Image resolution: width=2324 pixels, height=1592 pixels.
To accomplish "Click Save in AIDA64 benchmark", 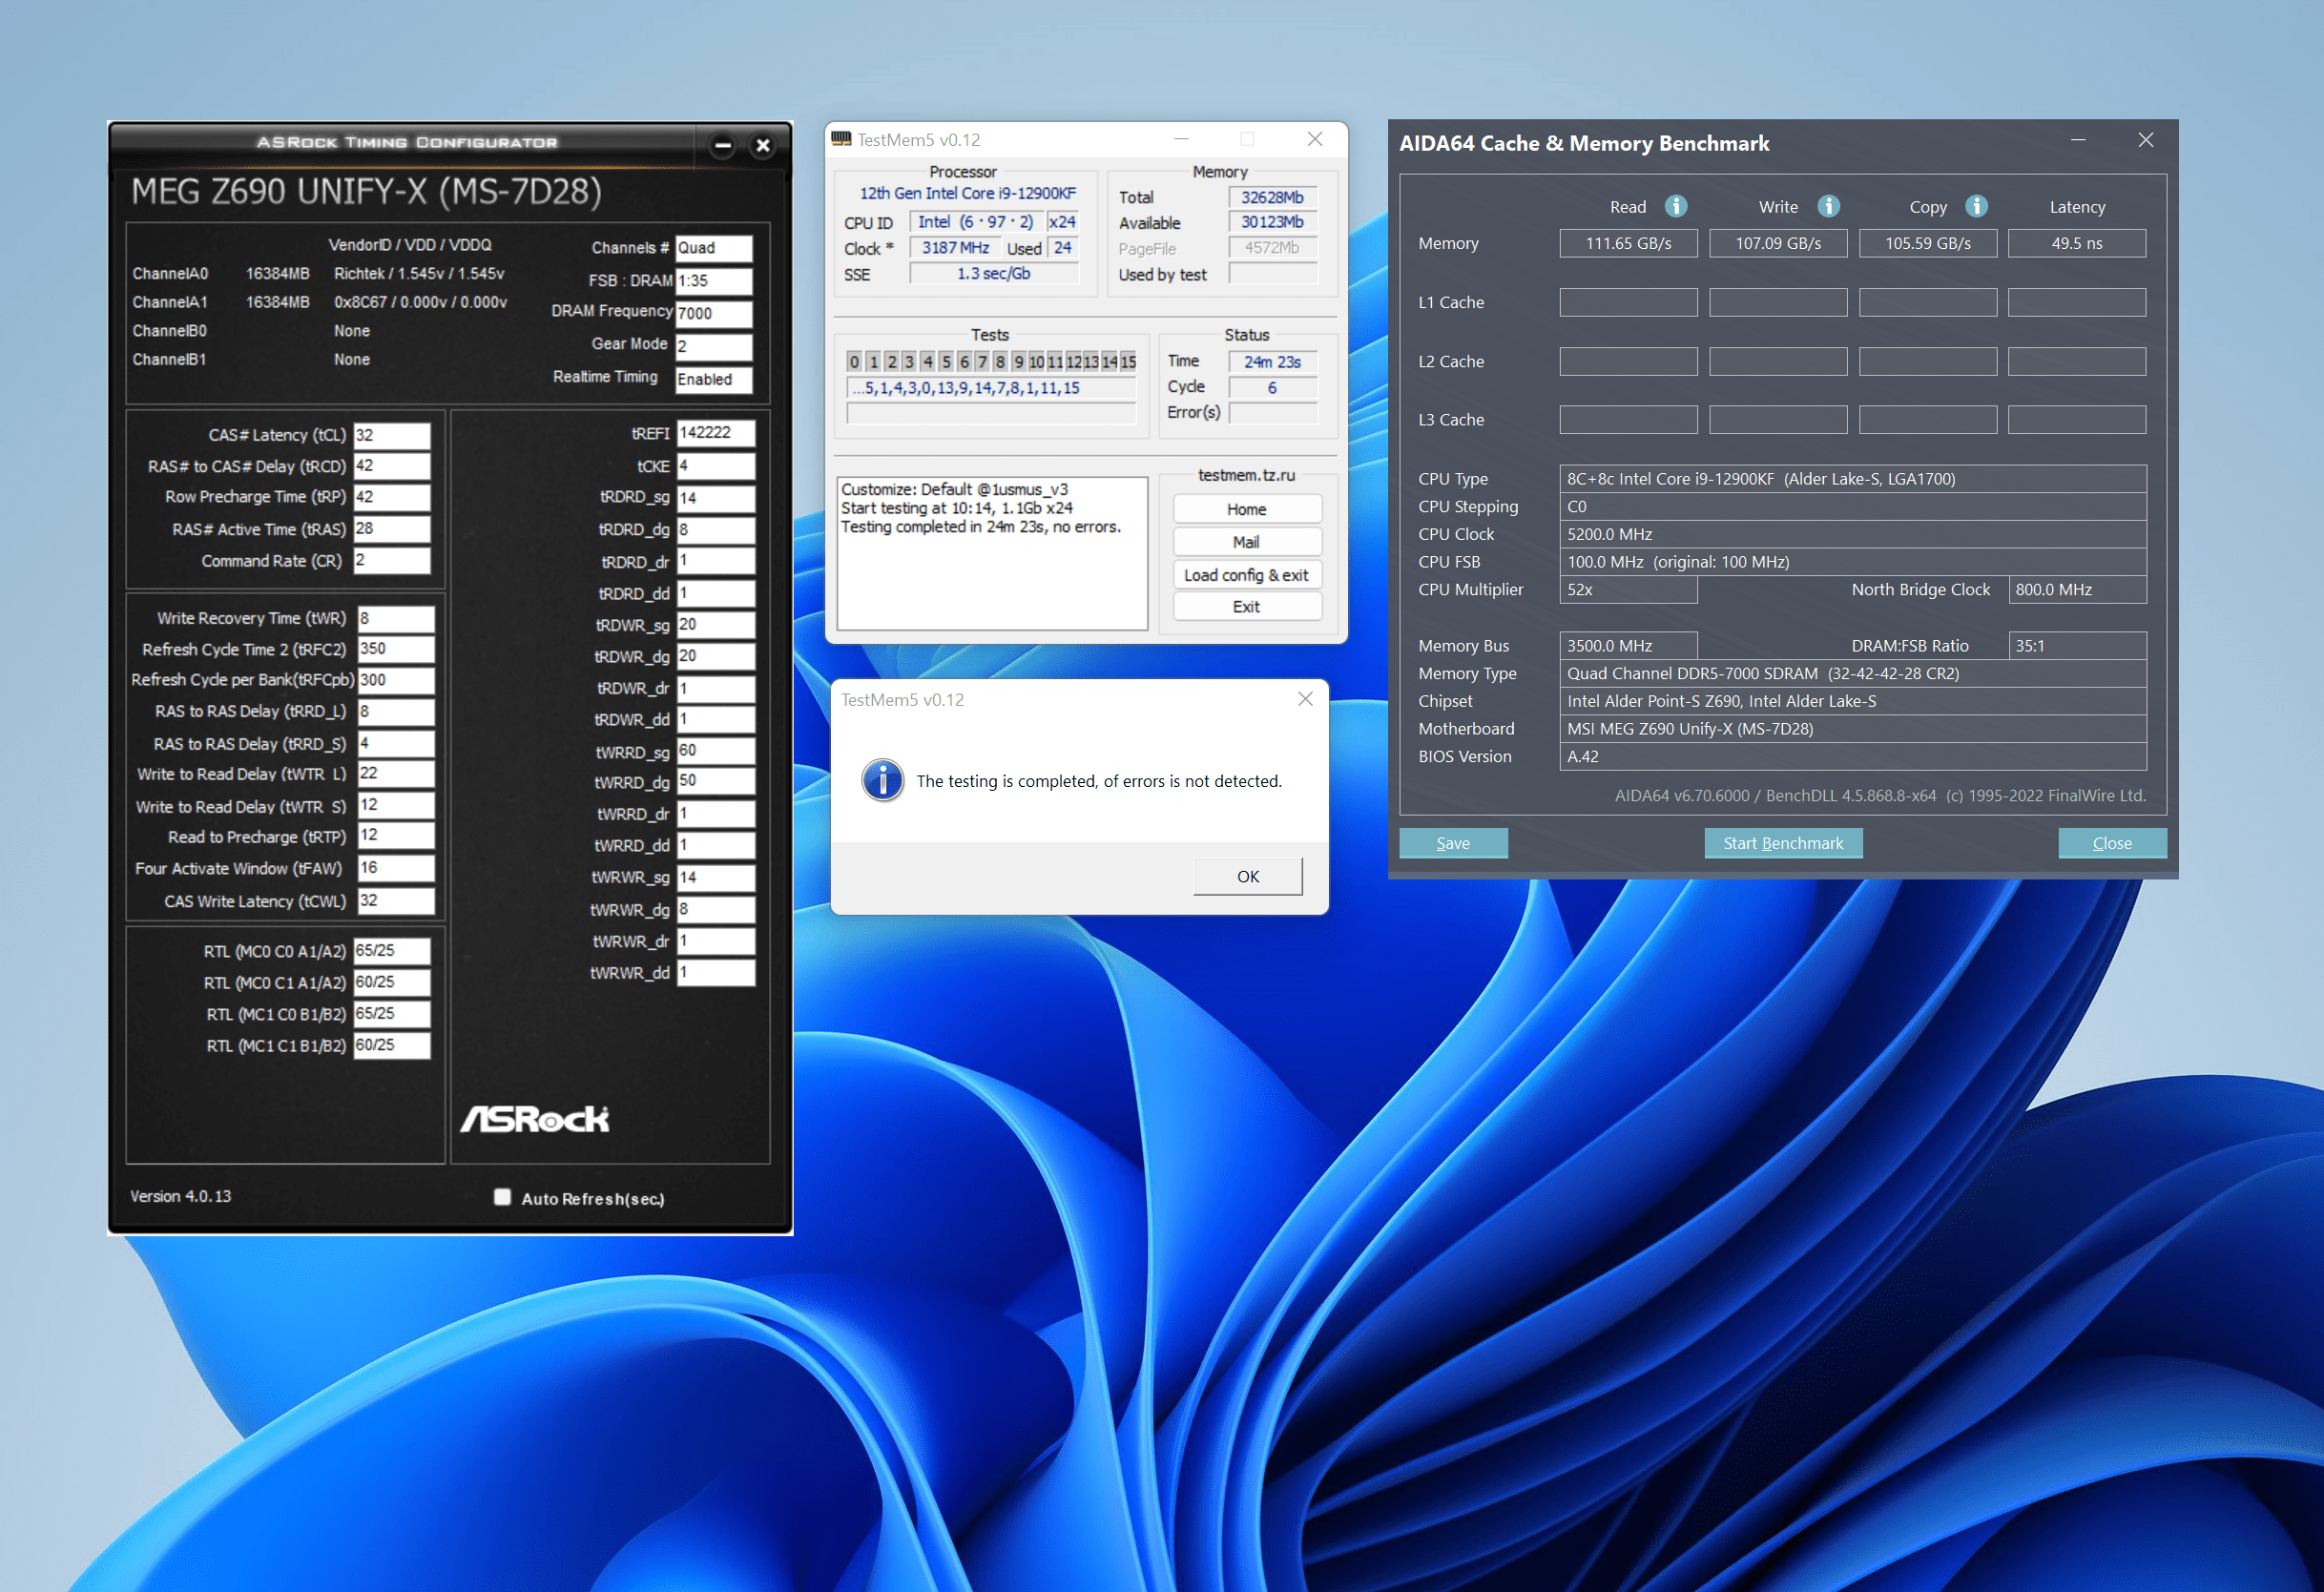I will tap(1453, 843).
